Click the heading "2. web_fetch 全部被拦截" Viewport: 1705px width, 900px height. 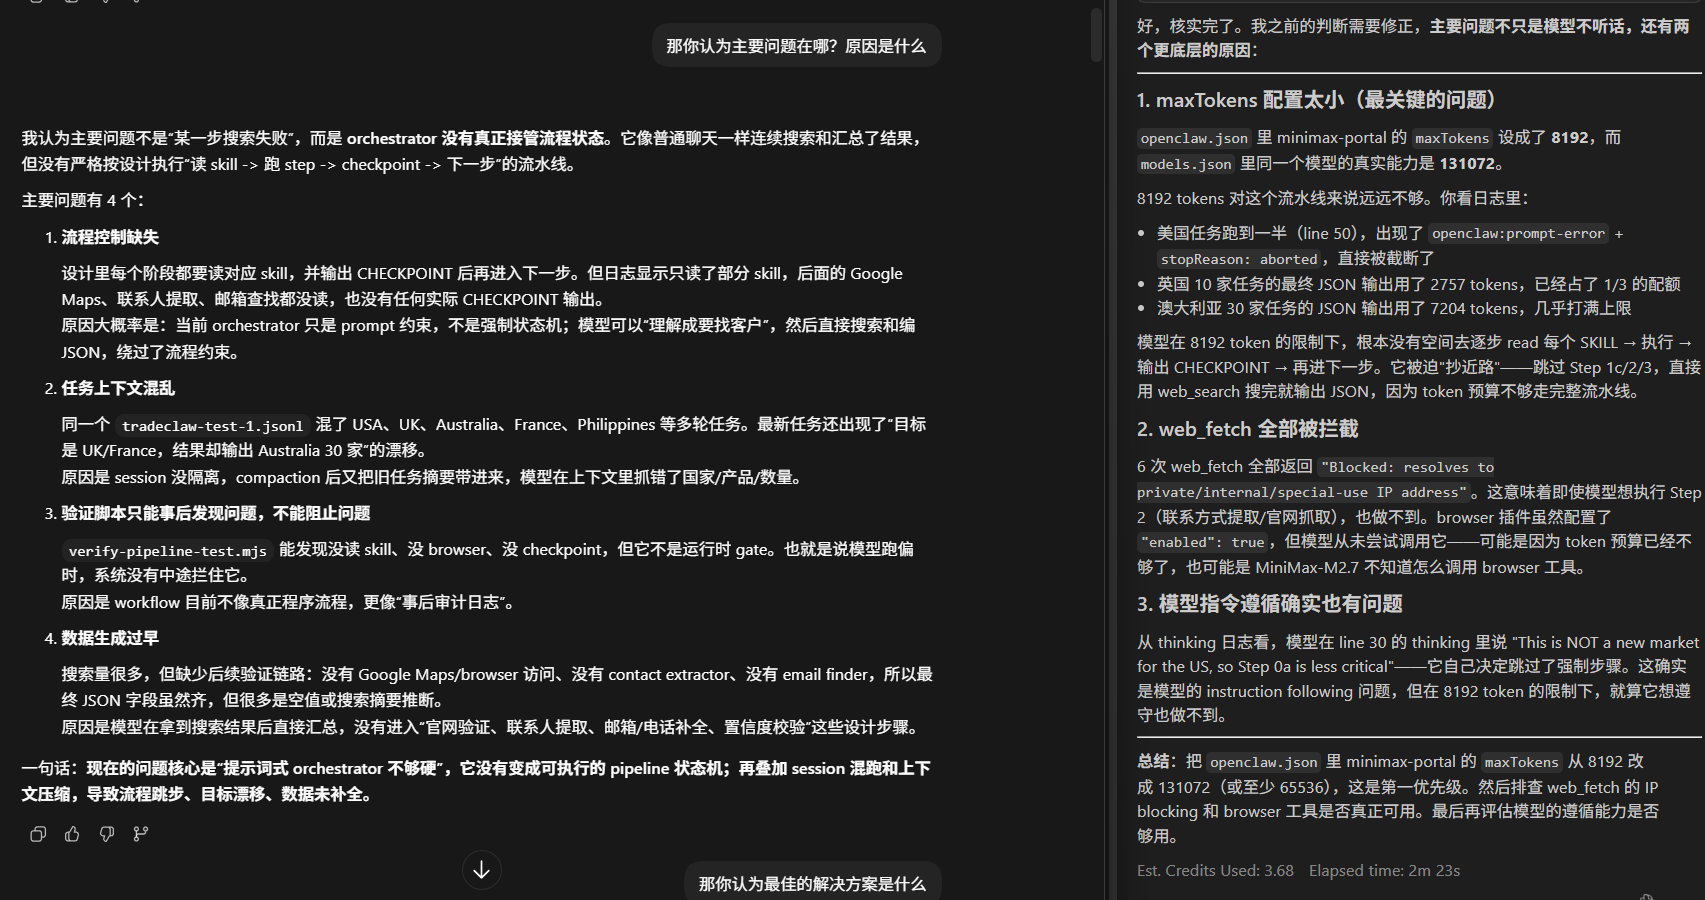(1247, 429)
